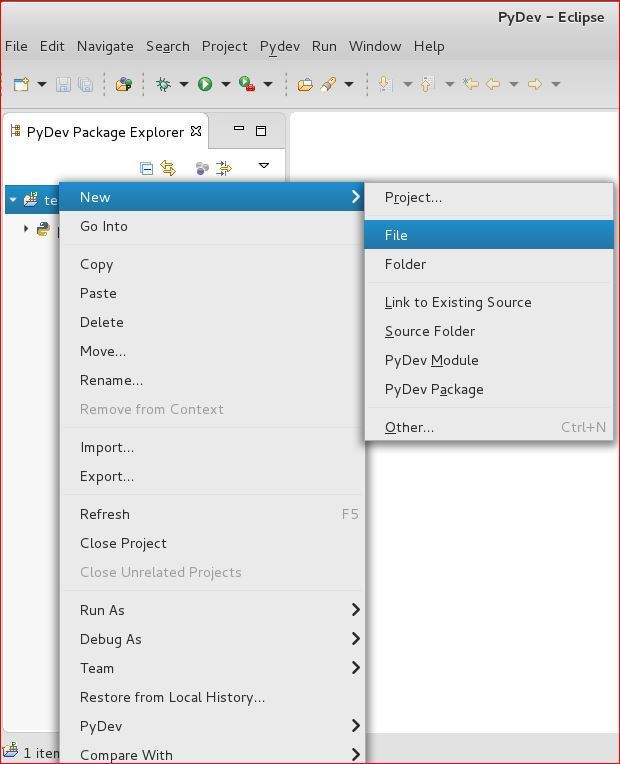The height and width of the screenshot is (764, 620).
Task: Expand the Debug As submenu
Action: coord(212,639)
